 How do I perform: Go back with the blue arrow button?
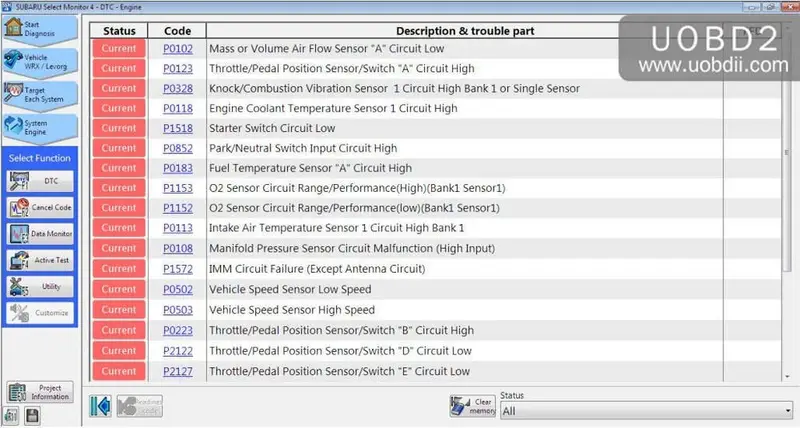(x=101, y=406)
